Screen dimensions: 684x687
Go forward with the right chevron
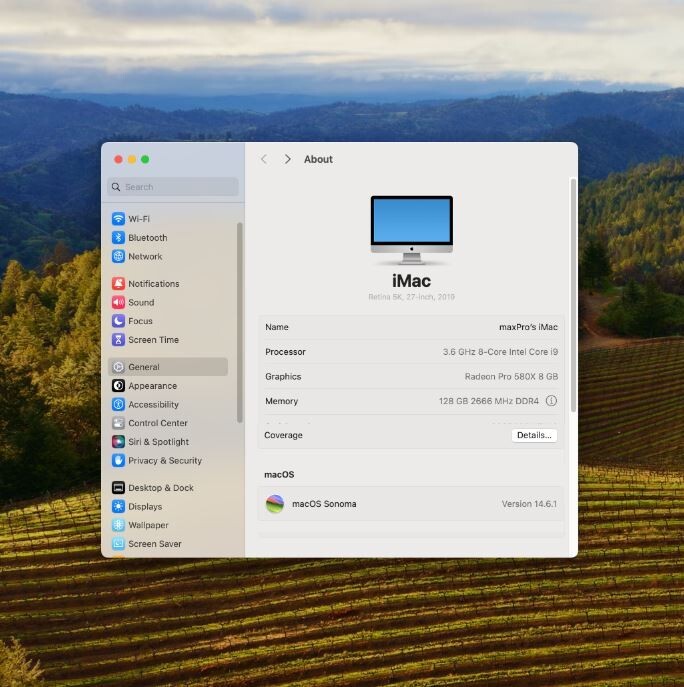click(x=287, y=159)
